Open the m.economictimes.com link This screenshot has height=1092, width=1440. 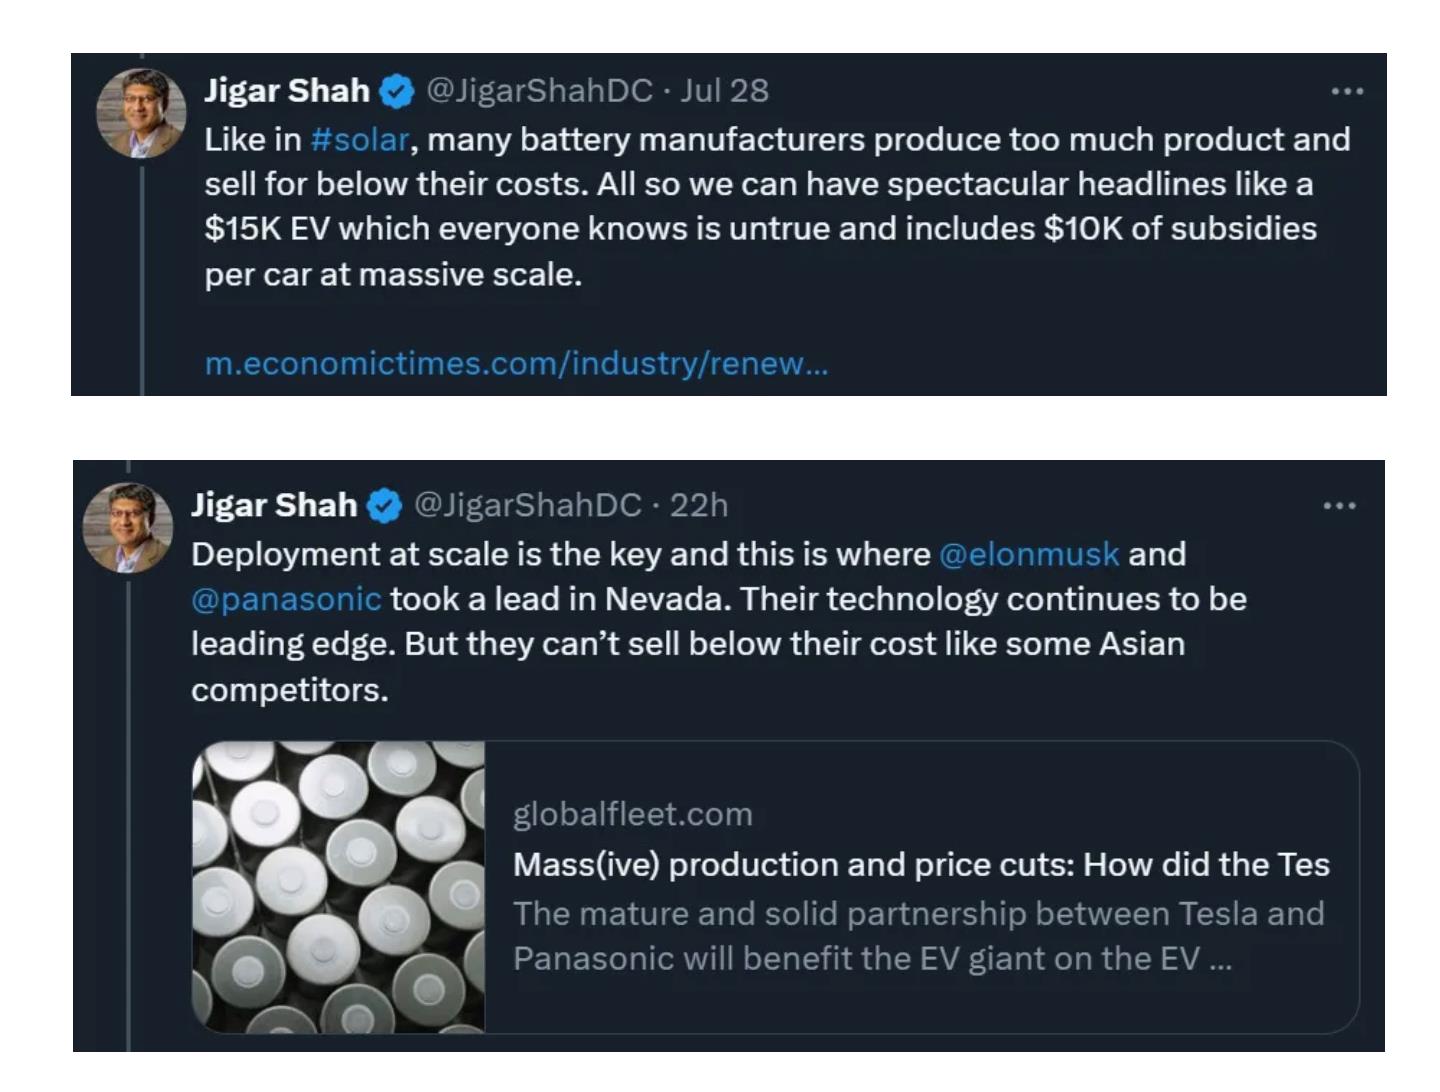coord(516,363)
